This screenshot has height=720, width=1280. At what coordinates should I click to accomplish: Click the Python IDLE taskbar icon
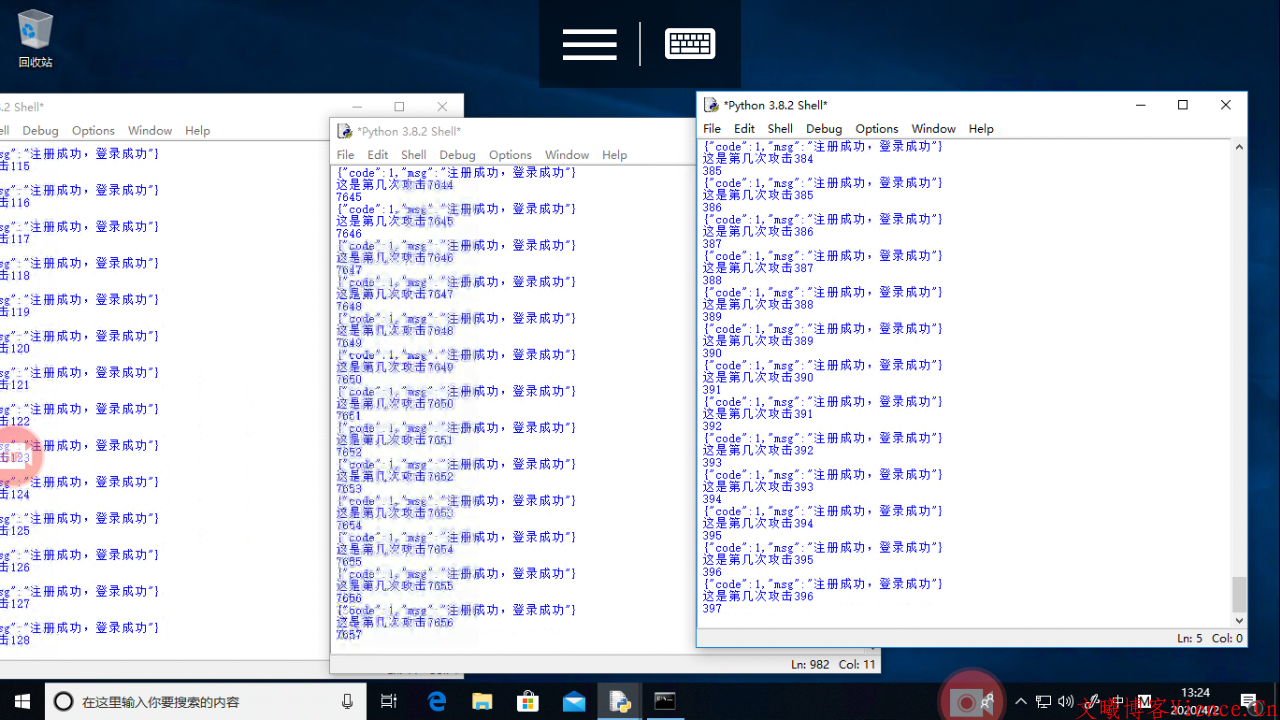(620, 701)
